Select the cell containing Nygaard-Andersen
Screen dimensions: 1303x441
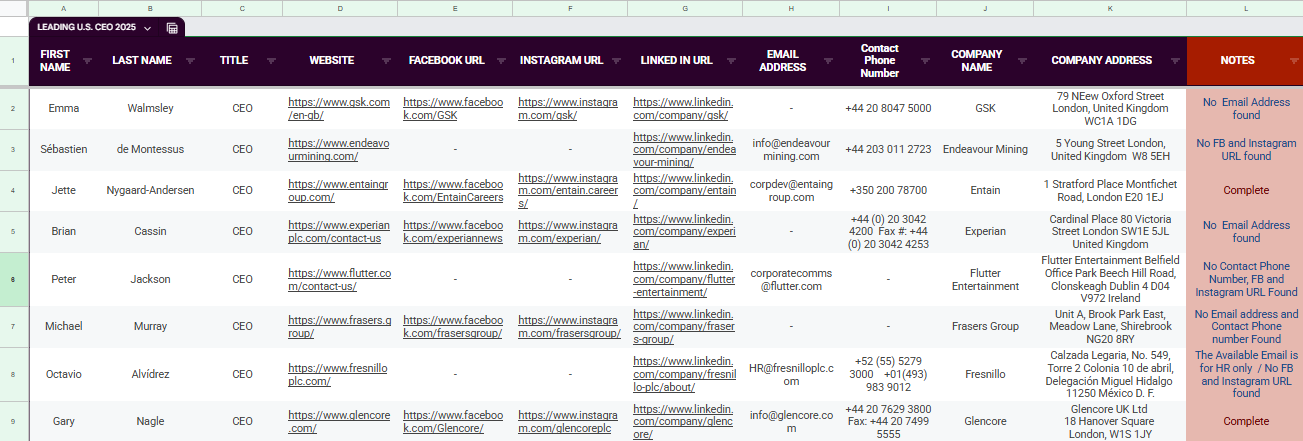(150, 190)
